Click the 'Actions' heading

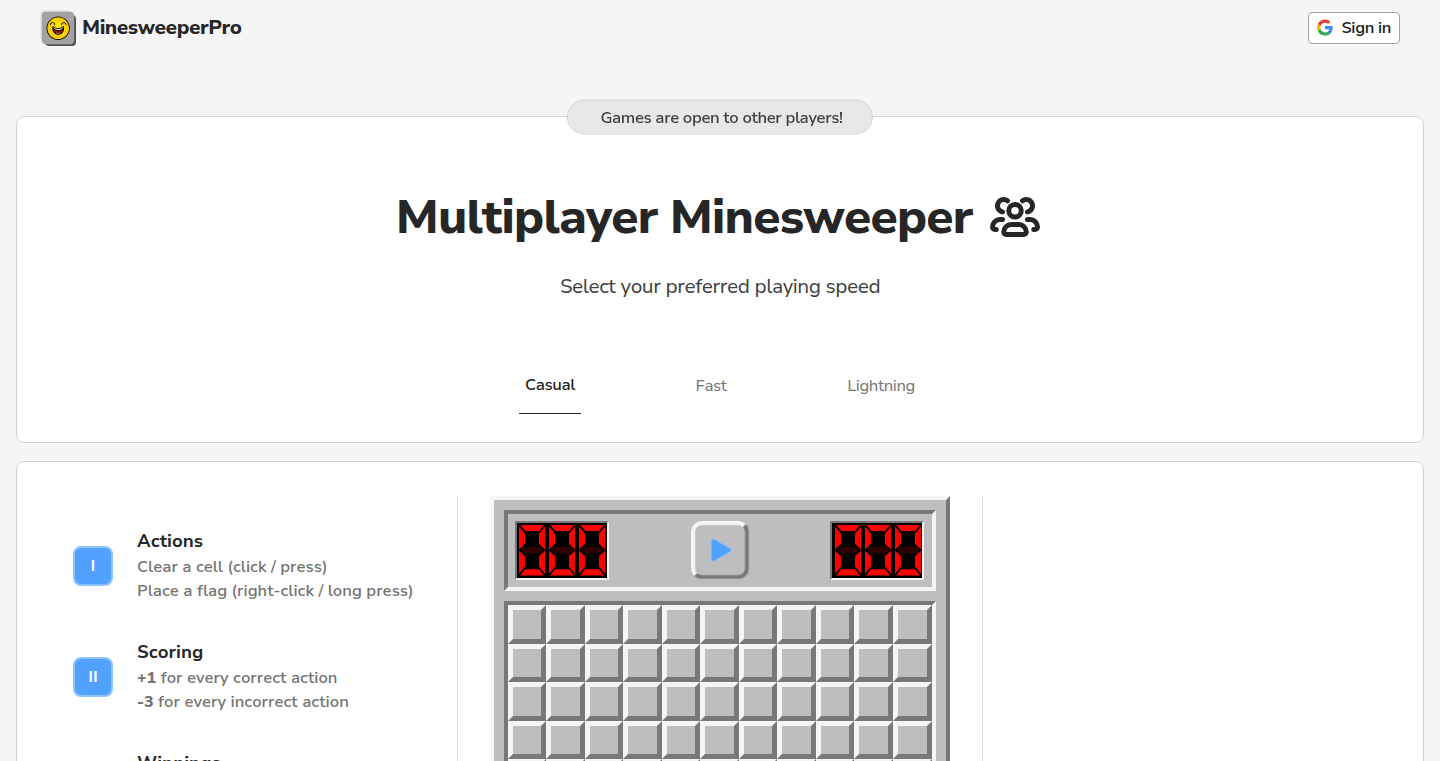pyautogui.click(x=170, y=541)
